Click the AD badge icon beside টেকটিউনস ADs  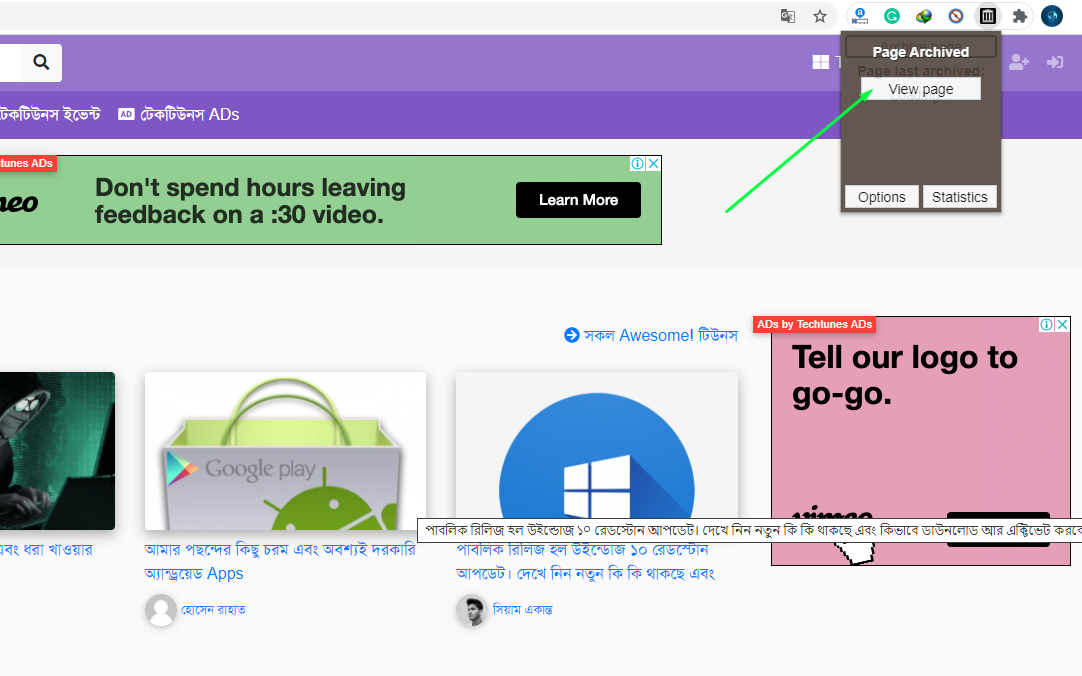pos(126,115)
